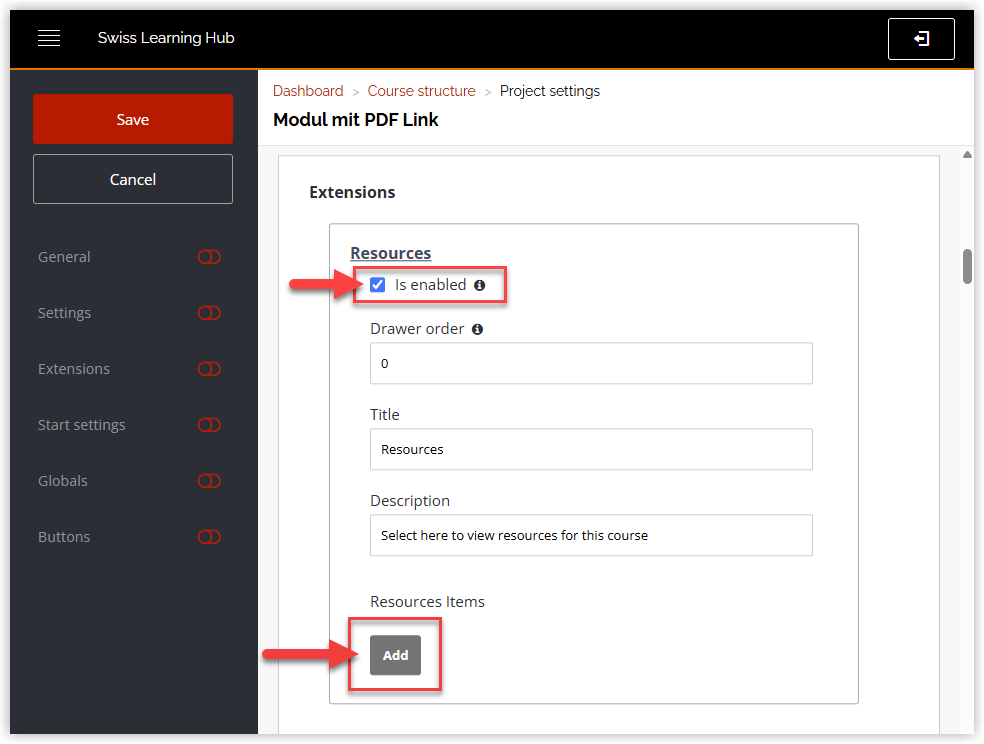984x744 pixels.
Task: Uncheck the Is enabled checkbox
Action: (378, 285)
